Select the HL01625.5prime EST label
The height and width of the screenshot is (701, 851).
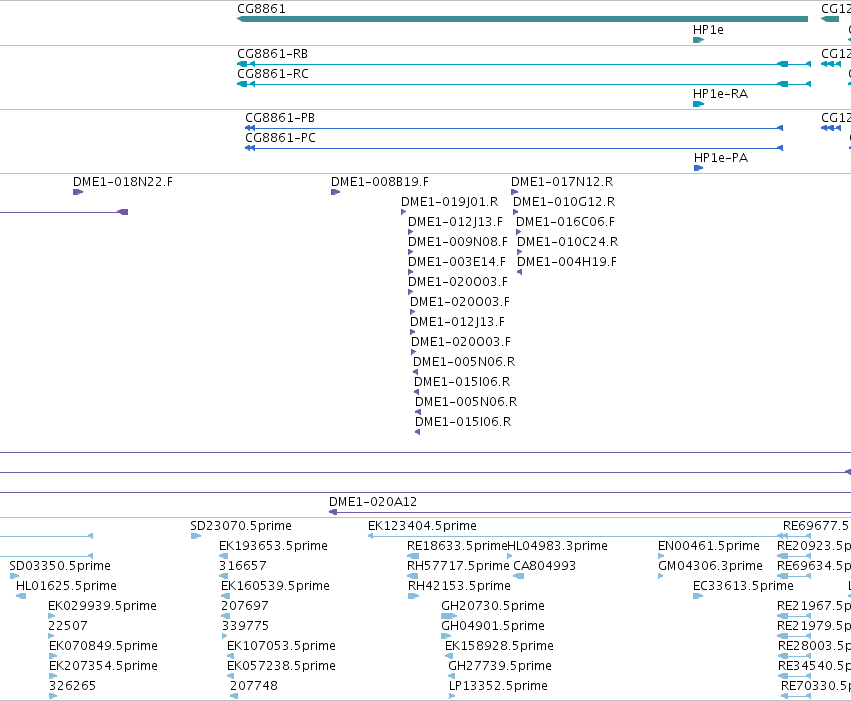(66, 586)
